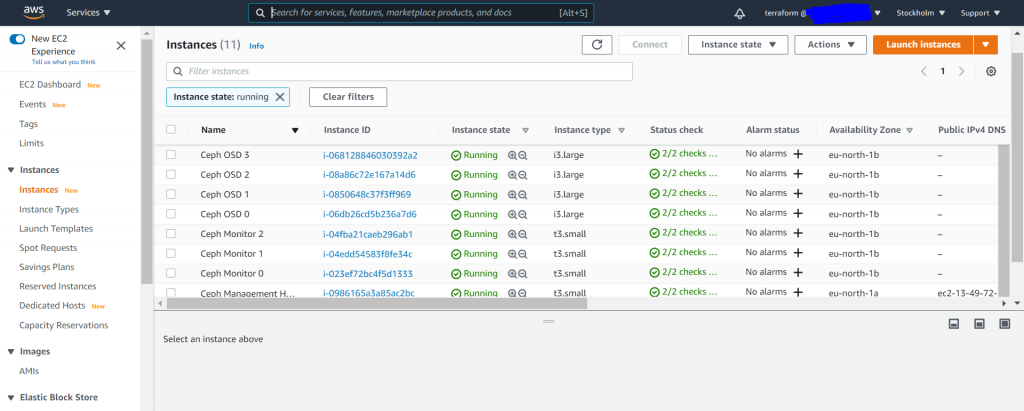Image resolution: width=1024 pixels, height=411 pixels.
Task: Refresh the instances list
Action: click(x=597, y=44)
